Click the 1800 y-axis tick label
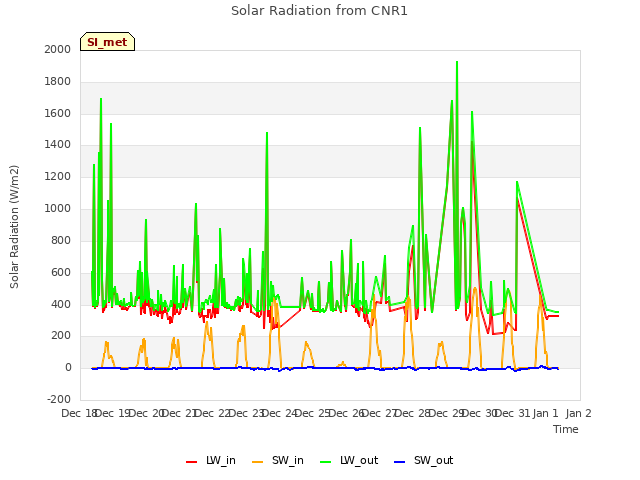Screen dimensions: 640x480 (58, 82)
